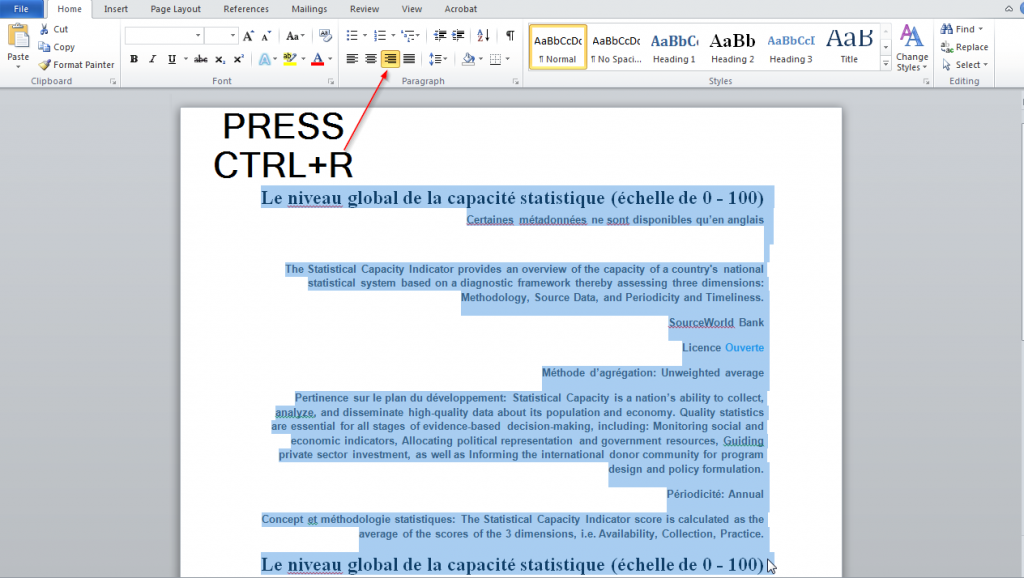Toggle italic formatting
Viewport: 1024px width, 578px height.
[x=153, y=59]
